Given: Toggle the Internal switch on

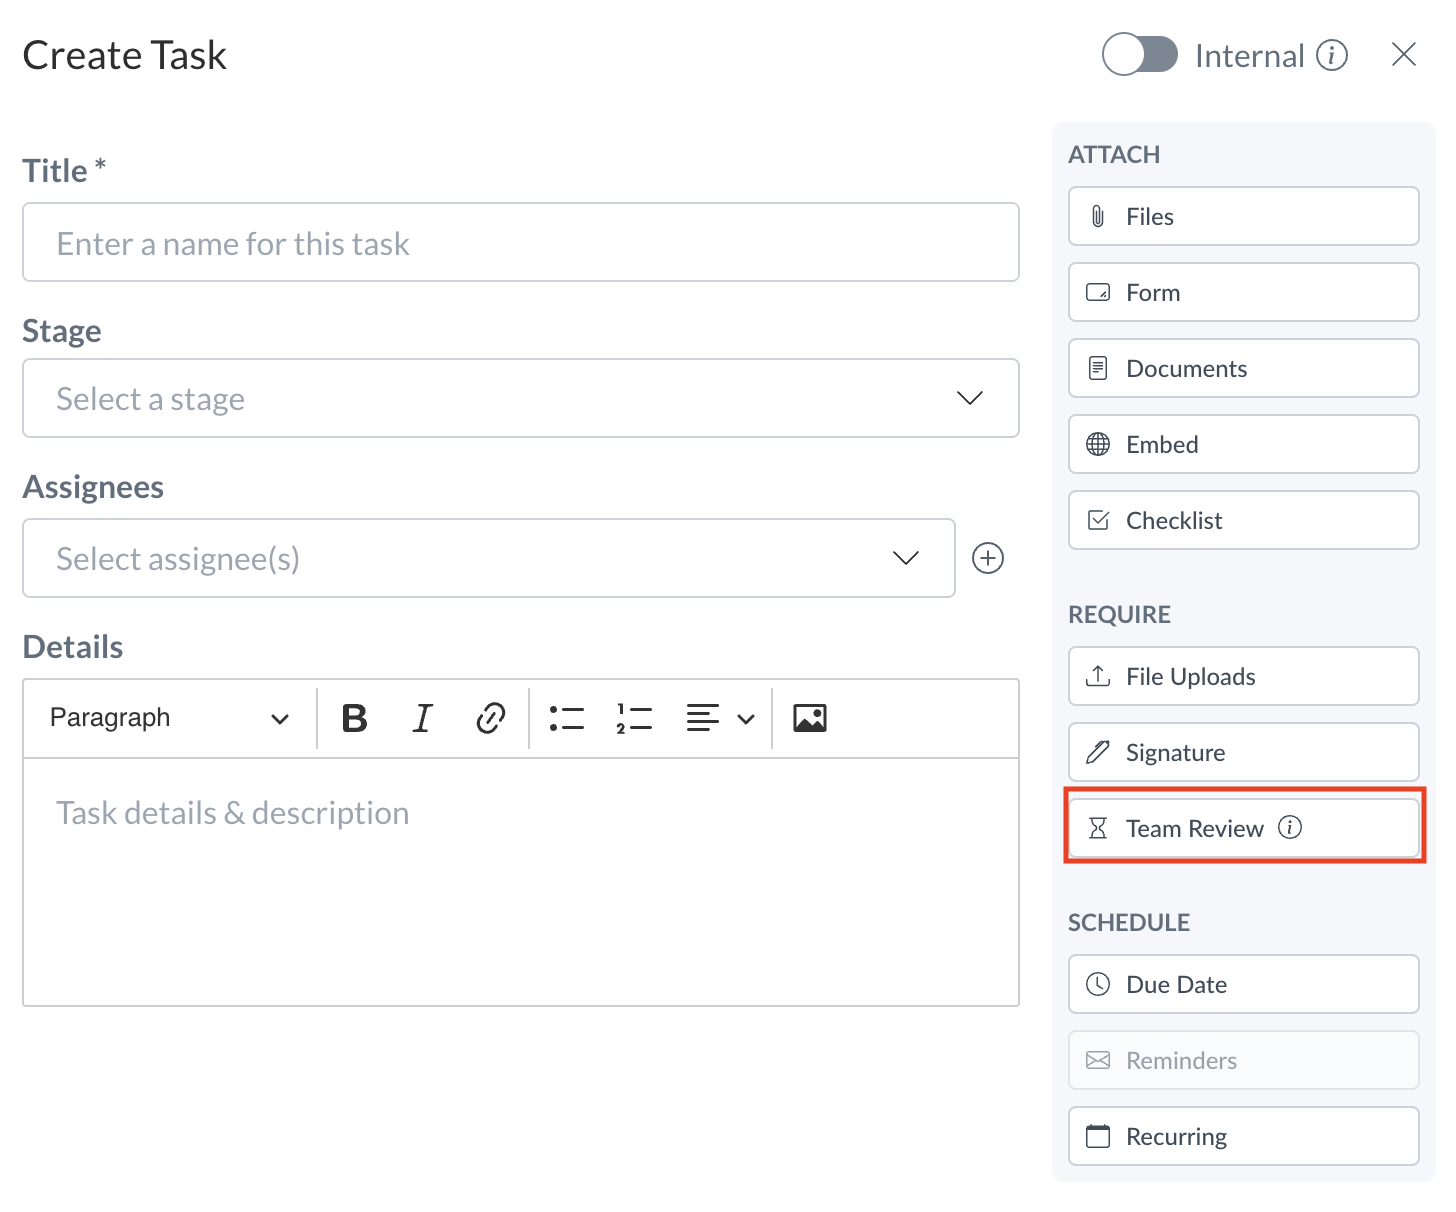Looking at the screenshot, I should pyautogui.click(x=1139, y=55).
